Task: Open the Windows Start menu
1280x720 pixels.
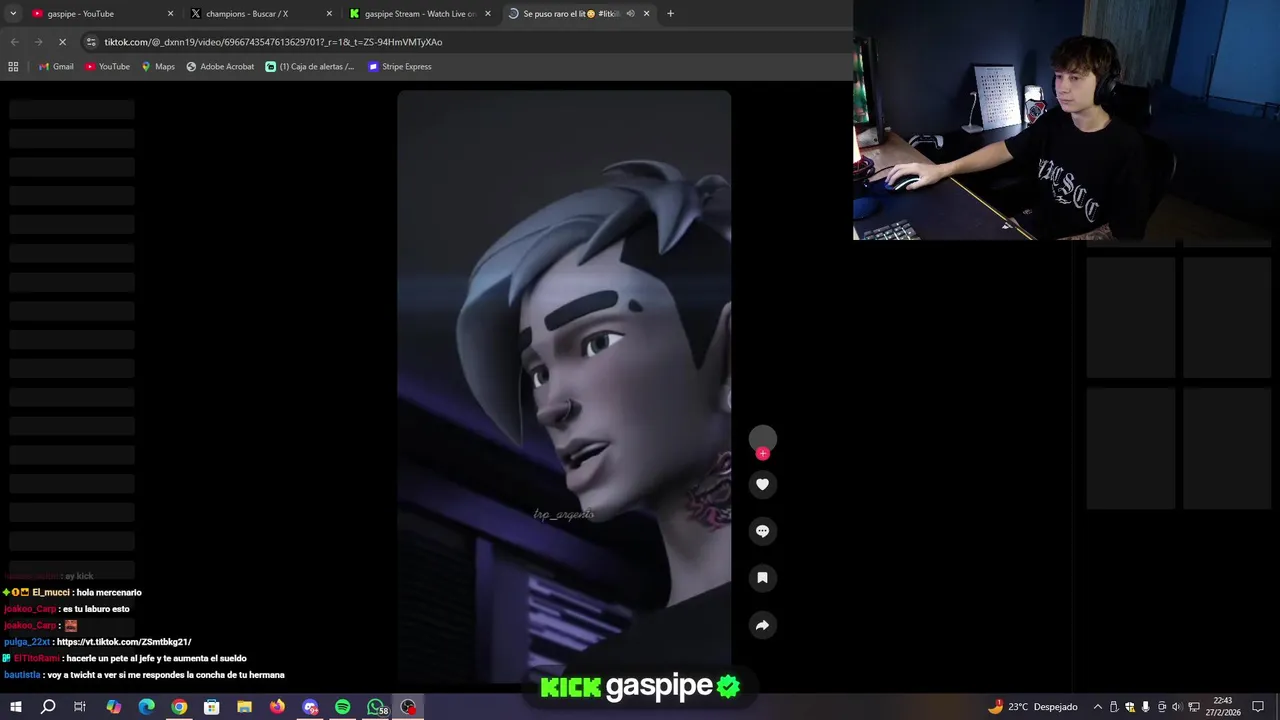Action: [x=15, y=707]
